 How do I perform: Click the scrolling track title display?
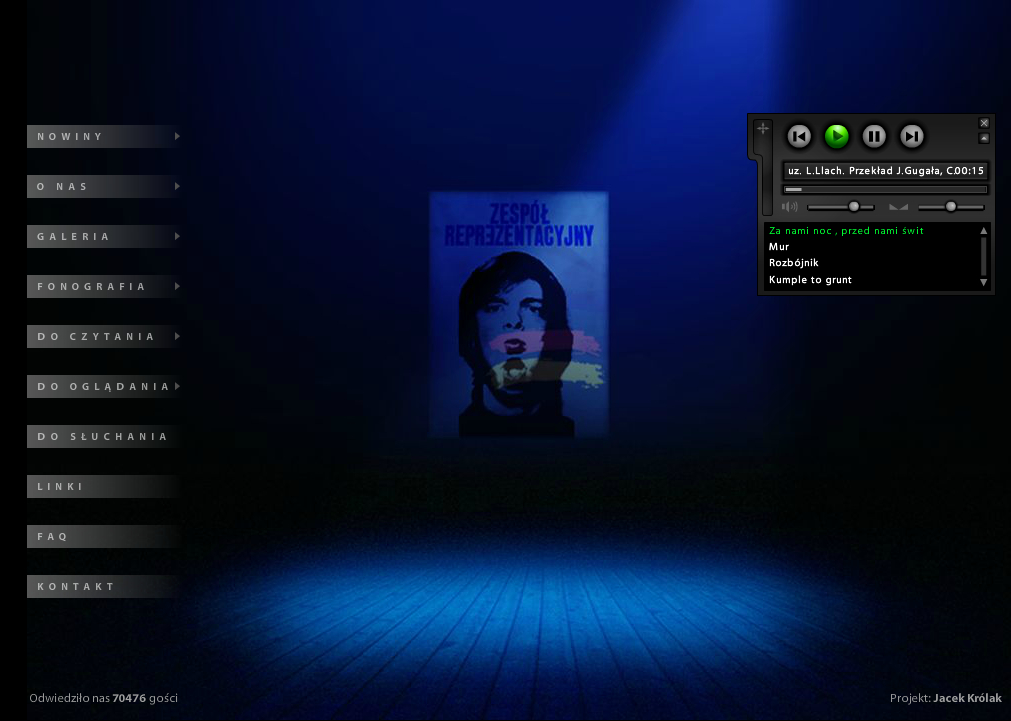point(885,171)
